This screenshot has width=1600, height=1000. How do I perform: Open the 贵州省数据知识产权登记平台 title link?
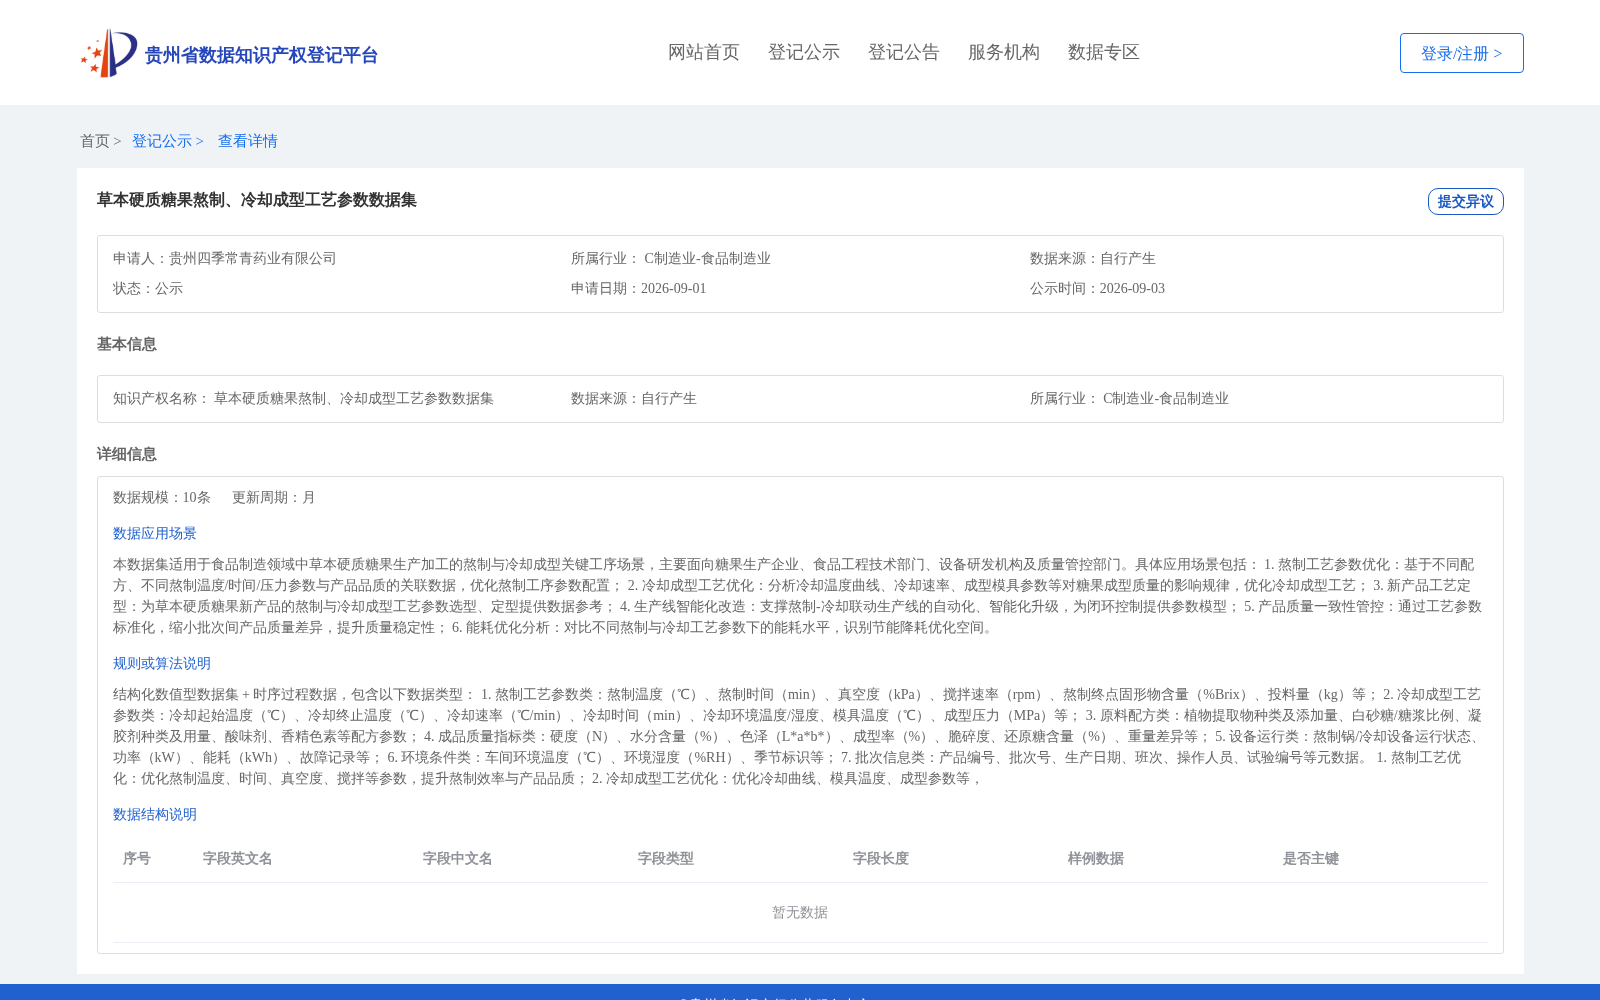261,55
